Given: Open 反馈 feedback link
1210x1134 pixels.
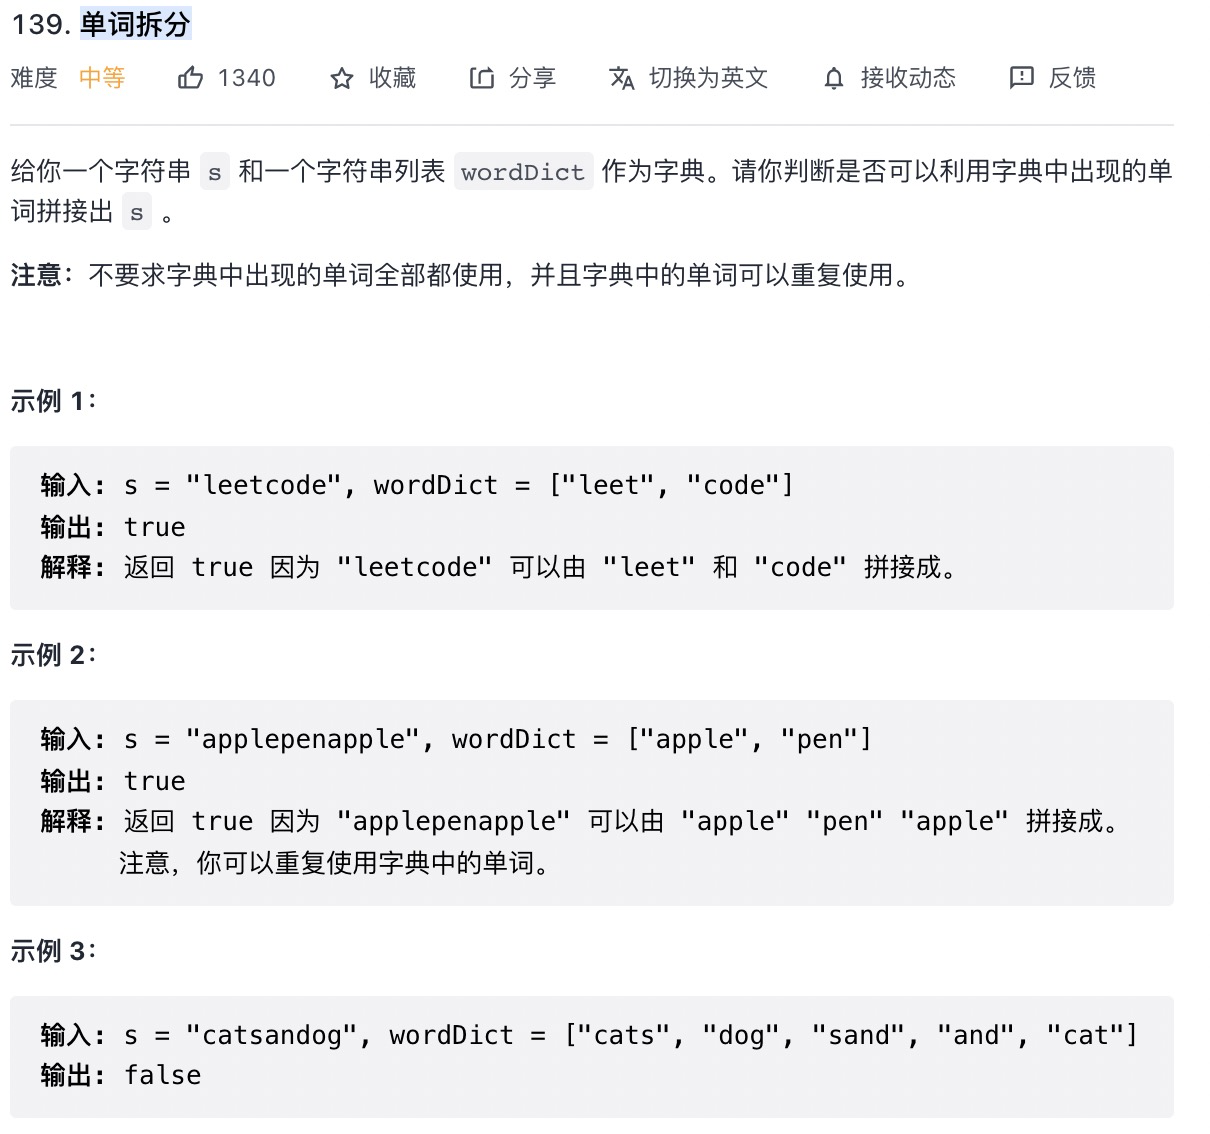Looking at the screenshot, I should 1072,78.
